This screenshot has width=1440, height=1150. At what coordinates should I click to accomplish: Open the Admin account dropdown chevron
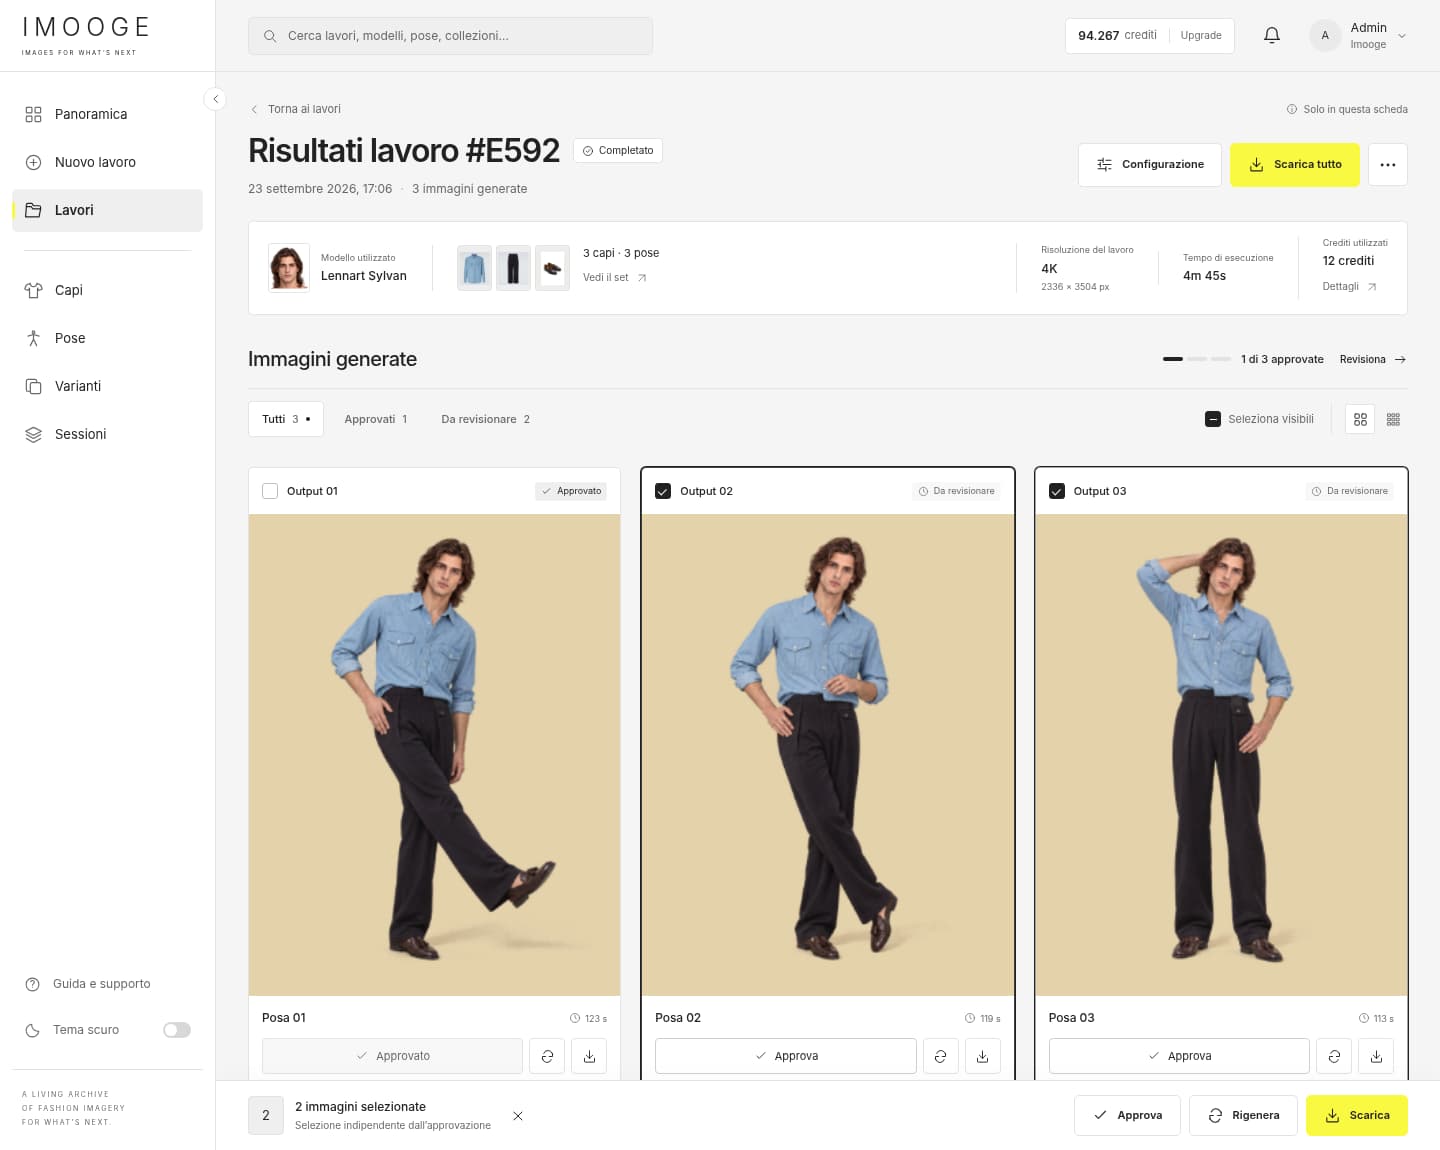click(1402, 36)
